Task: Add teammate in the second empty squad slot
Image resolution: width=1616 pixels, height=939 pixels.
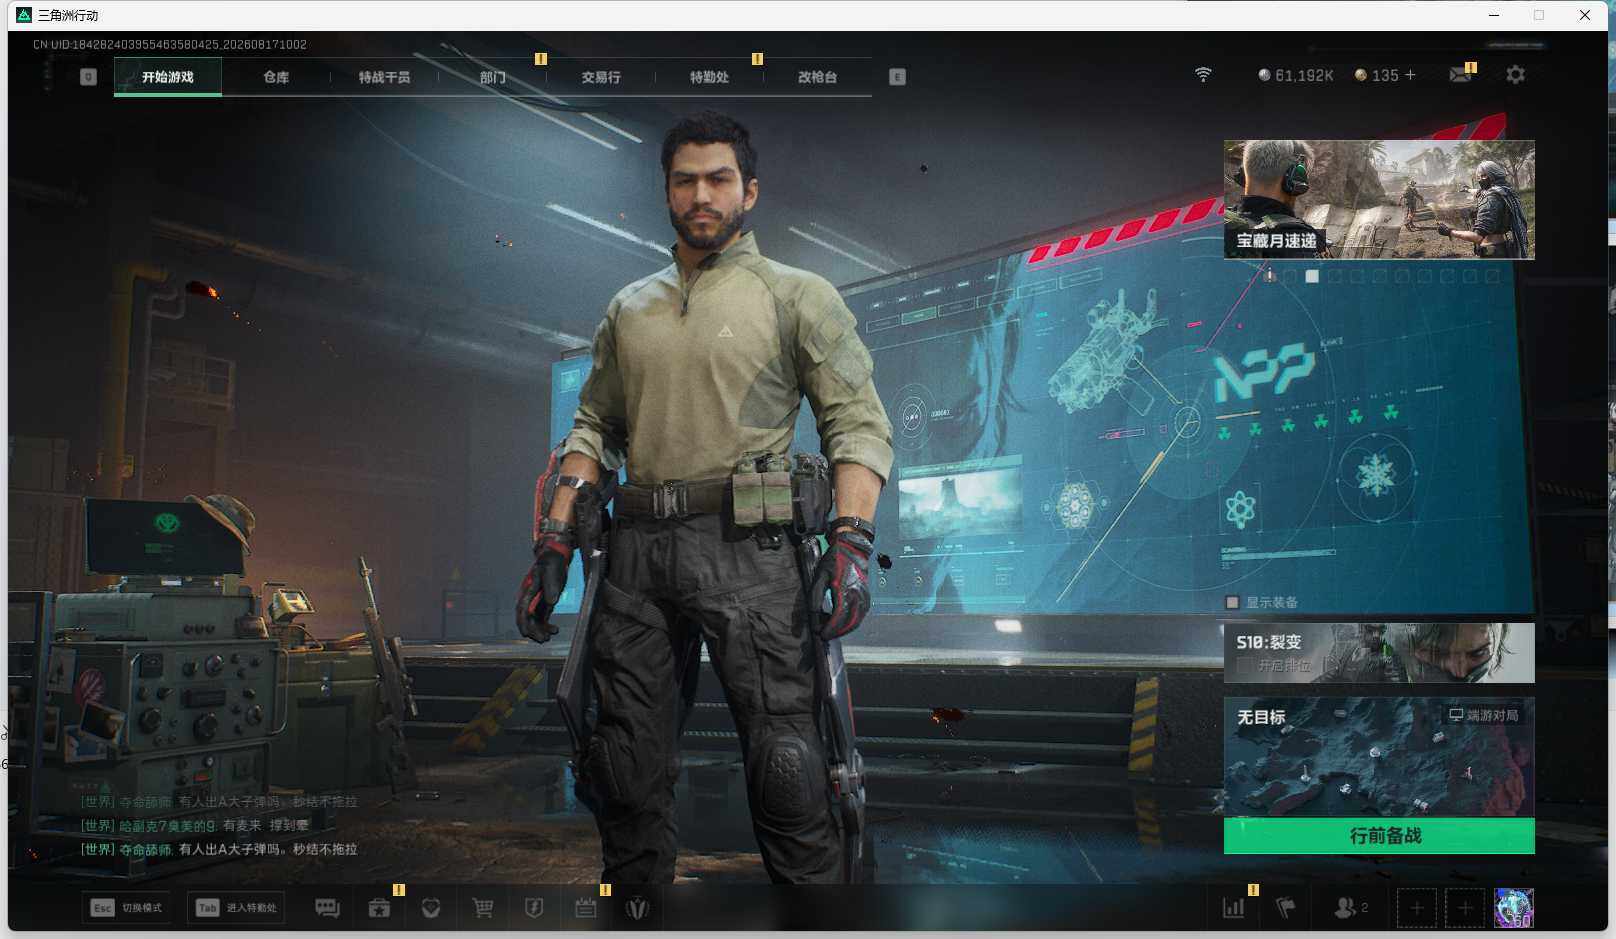Action: click(x=1465, y=908)
